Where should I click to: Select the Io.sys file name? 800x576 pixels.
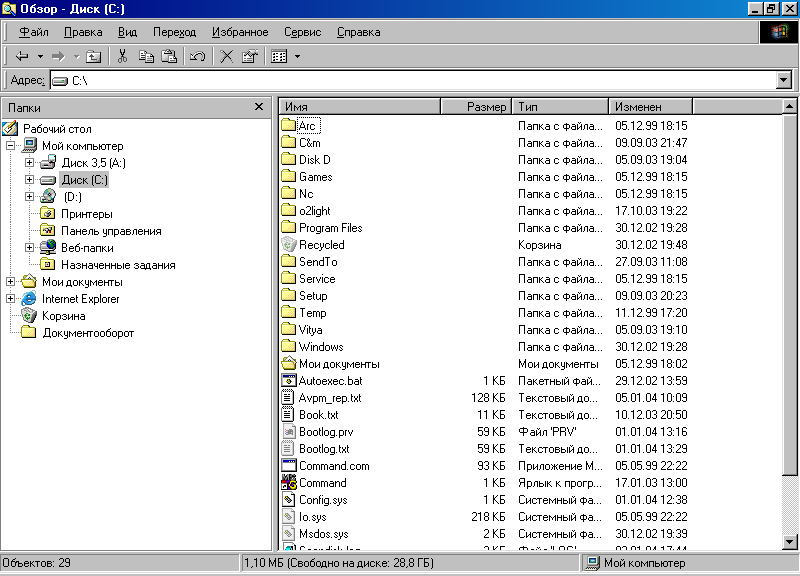click(x=312, y=517)
